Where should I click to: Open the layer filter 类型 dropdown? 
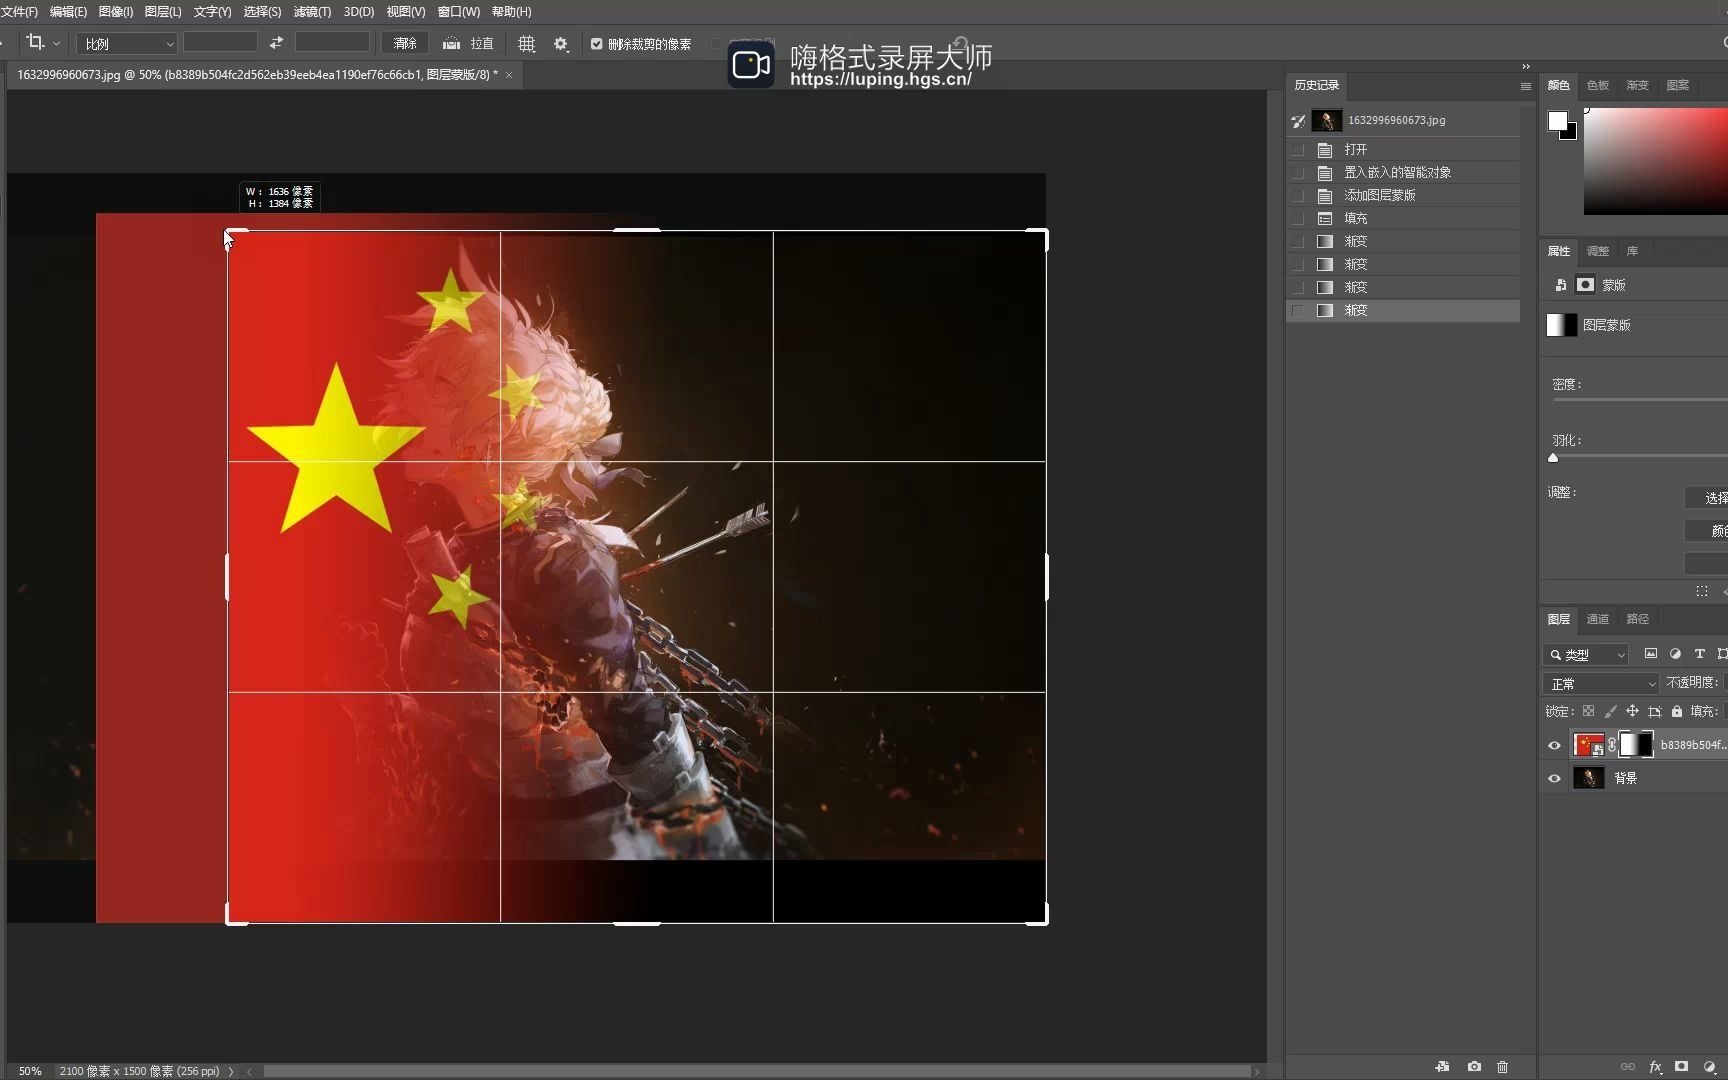click(1586, 655)
